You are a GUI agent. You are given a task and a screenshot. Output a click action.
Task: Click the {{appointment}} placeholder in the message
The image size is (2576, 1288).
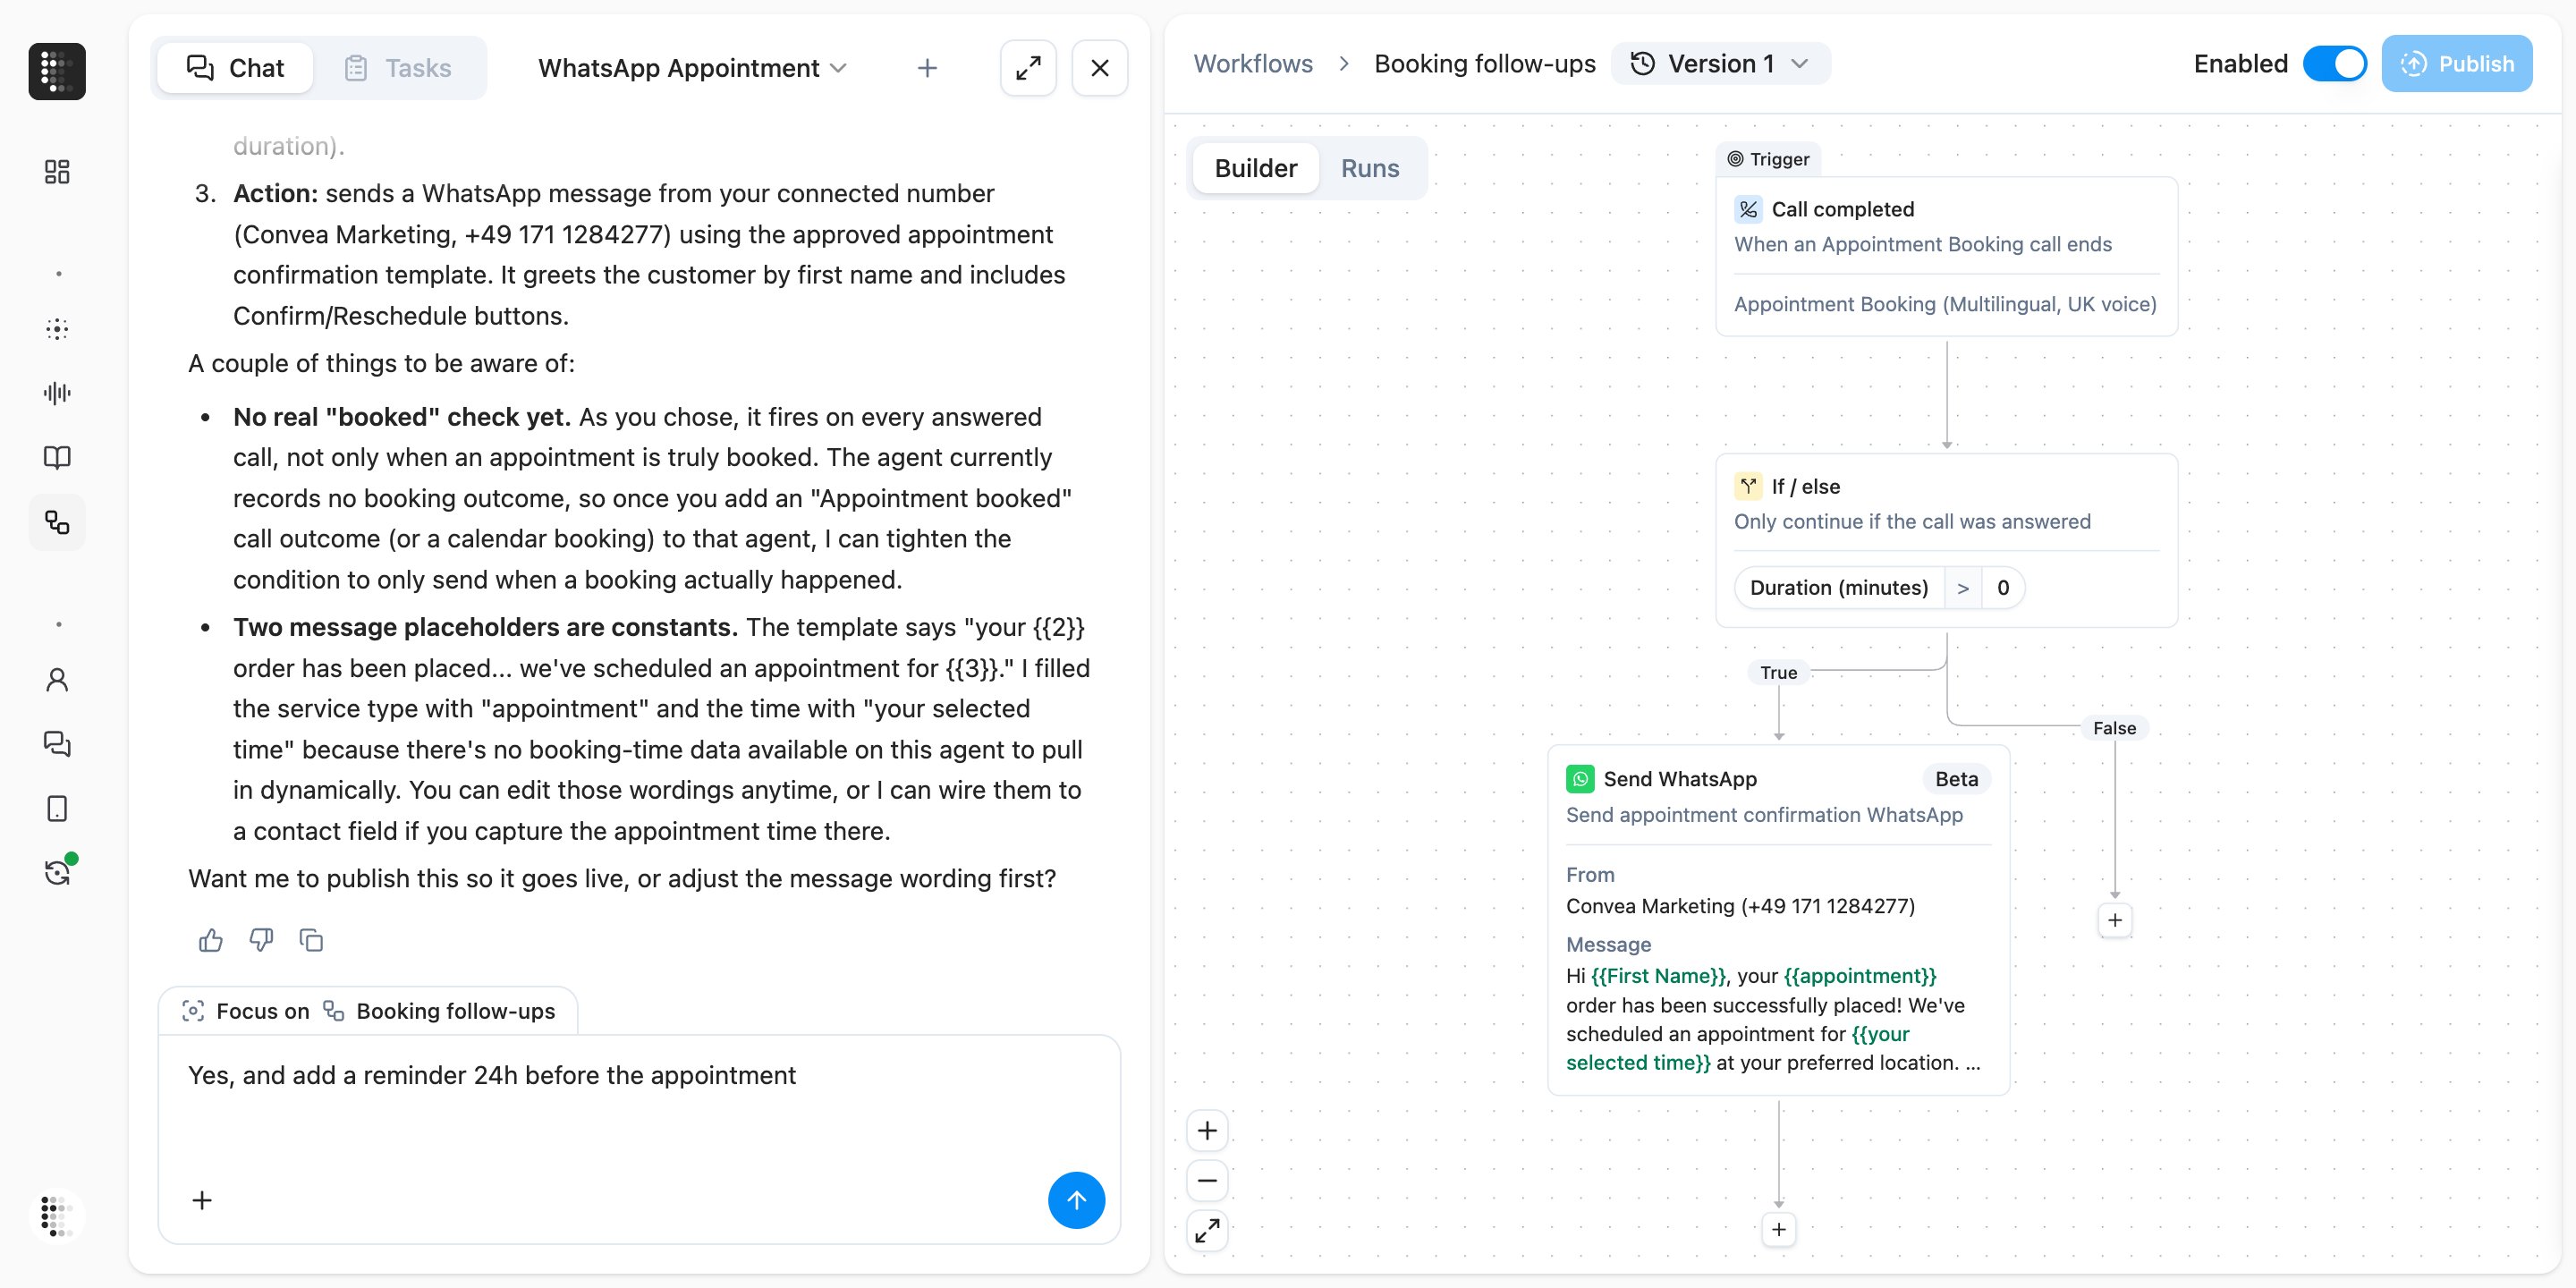tap(1860, 976)
